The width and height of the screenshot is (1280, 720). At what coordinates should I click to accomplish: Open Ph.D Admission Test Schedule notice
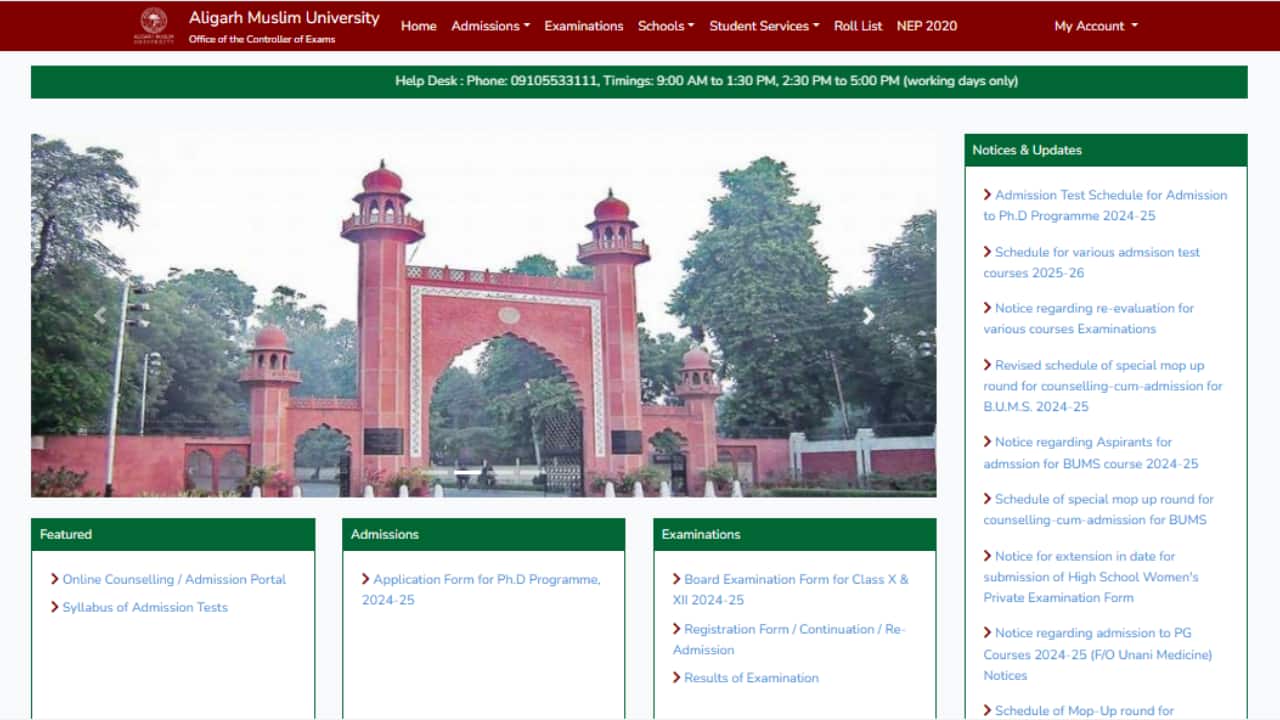pyautogui.click(x=1110, y=195)
